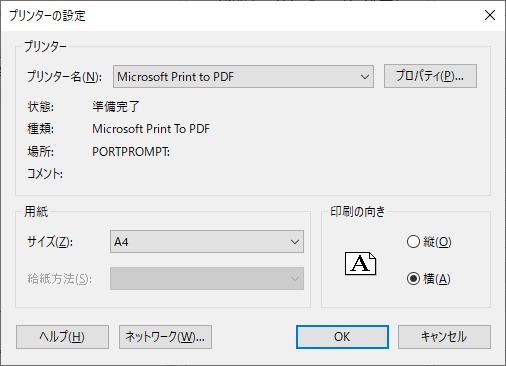Click the キャンセル button
Screen dimensions: 506x366
click(x=444, y=337)
